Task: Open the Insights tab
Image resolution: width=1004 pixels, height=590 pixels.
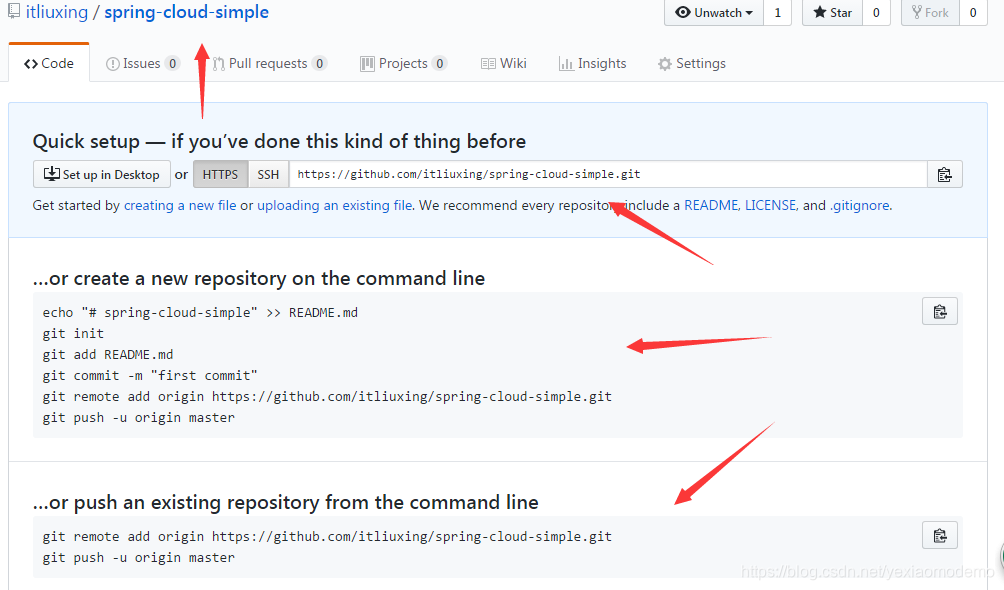Action: click(x=592, y=63)
